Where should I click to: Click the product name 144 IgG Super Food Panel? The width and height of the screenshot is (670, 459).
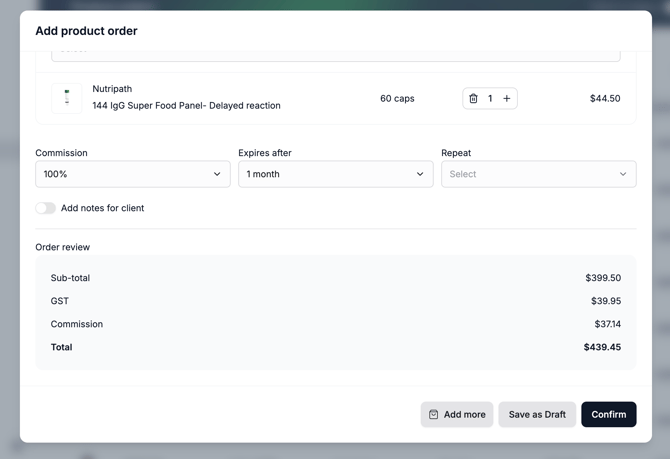(x=186, y=106)
